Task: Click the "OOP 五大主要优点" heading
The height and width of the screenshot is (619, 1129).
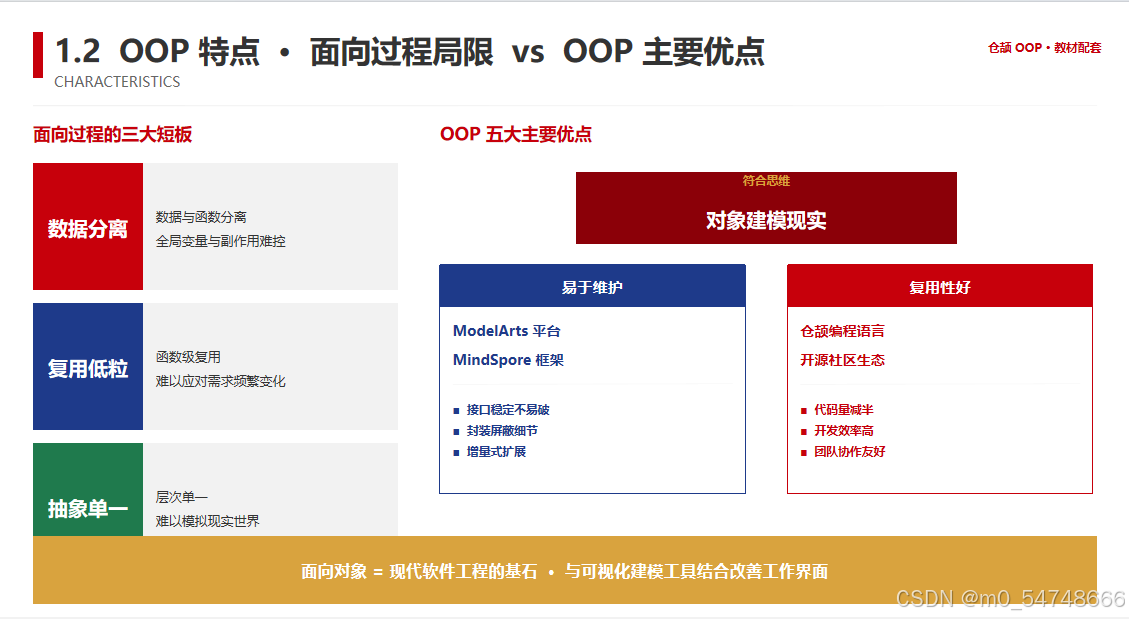Action: (516, 135)
